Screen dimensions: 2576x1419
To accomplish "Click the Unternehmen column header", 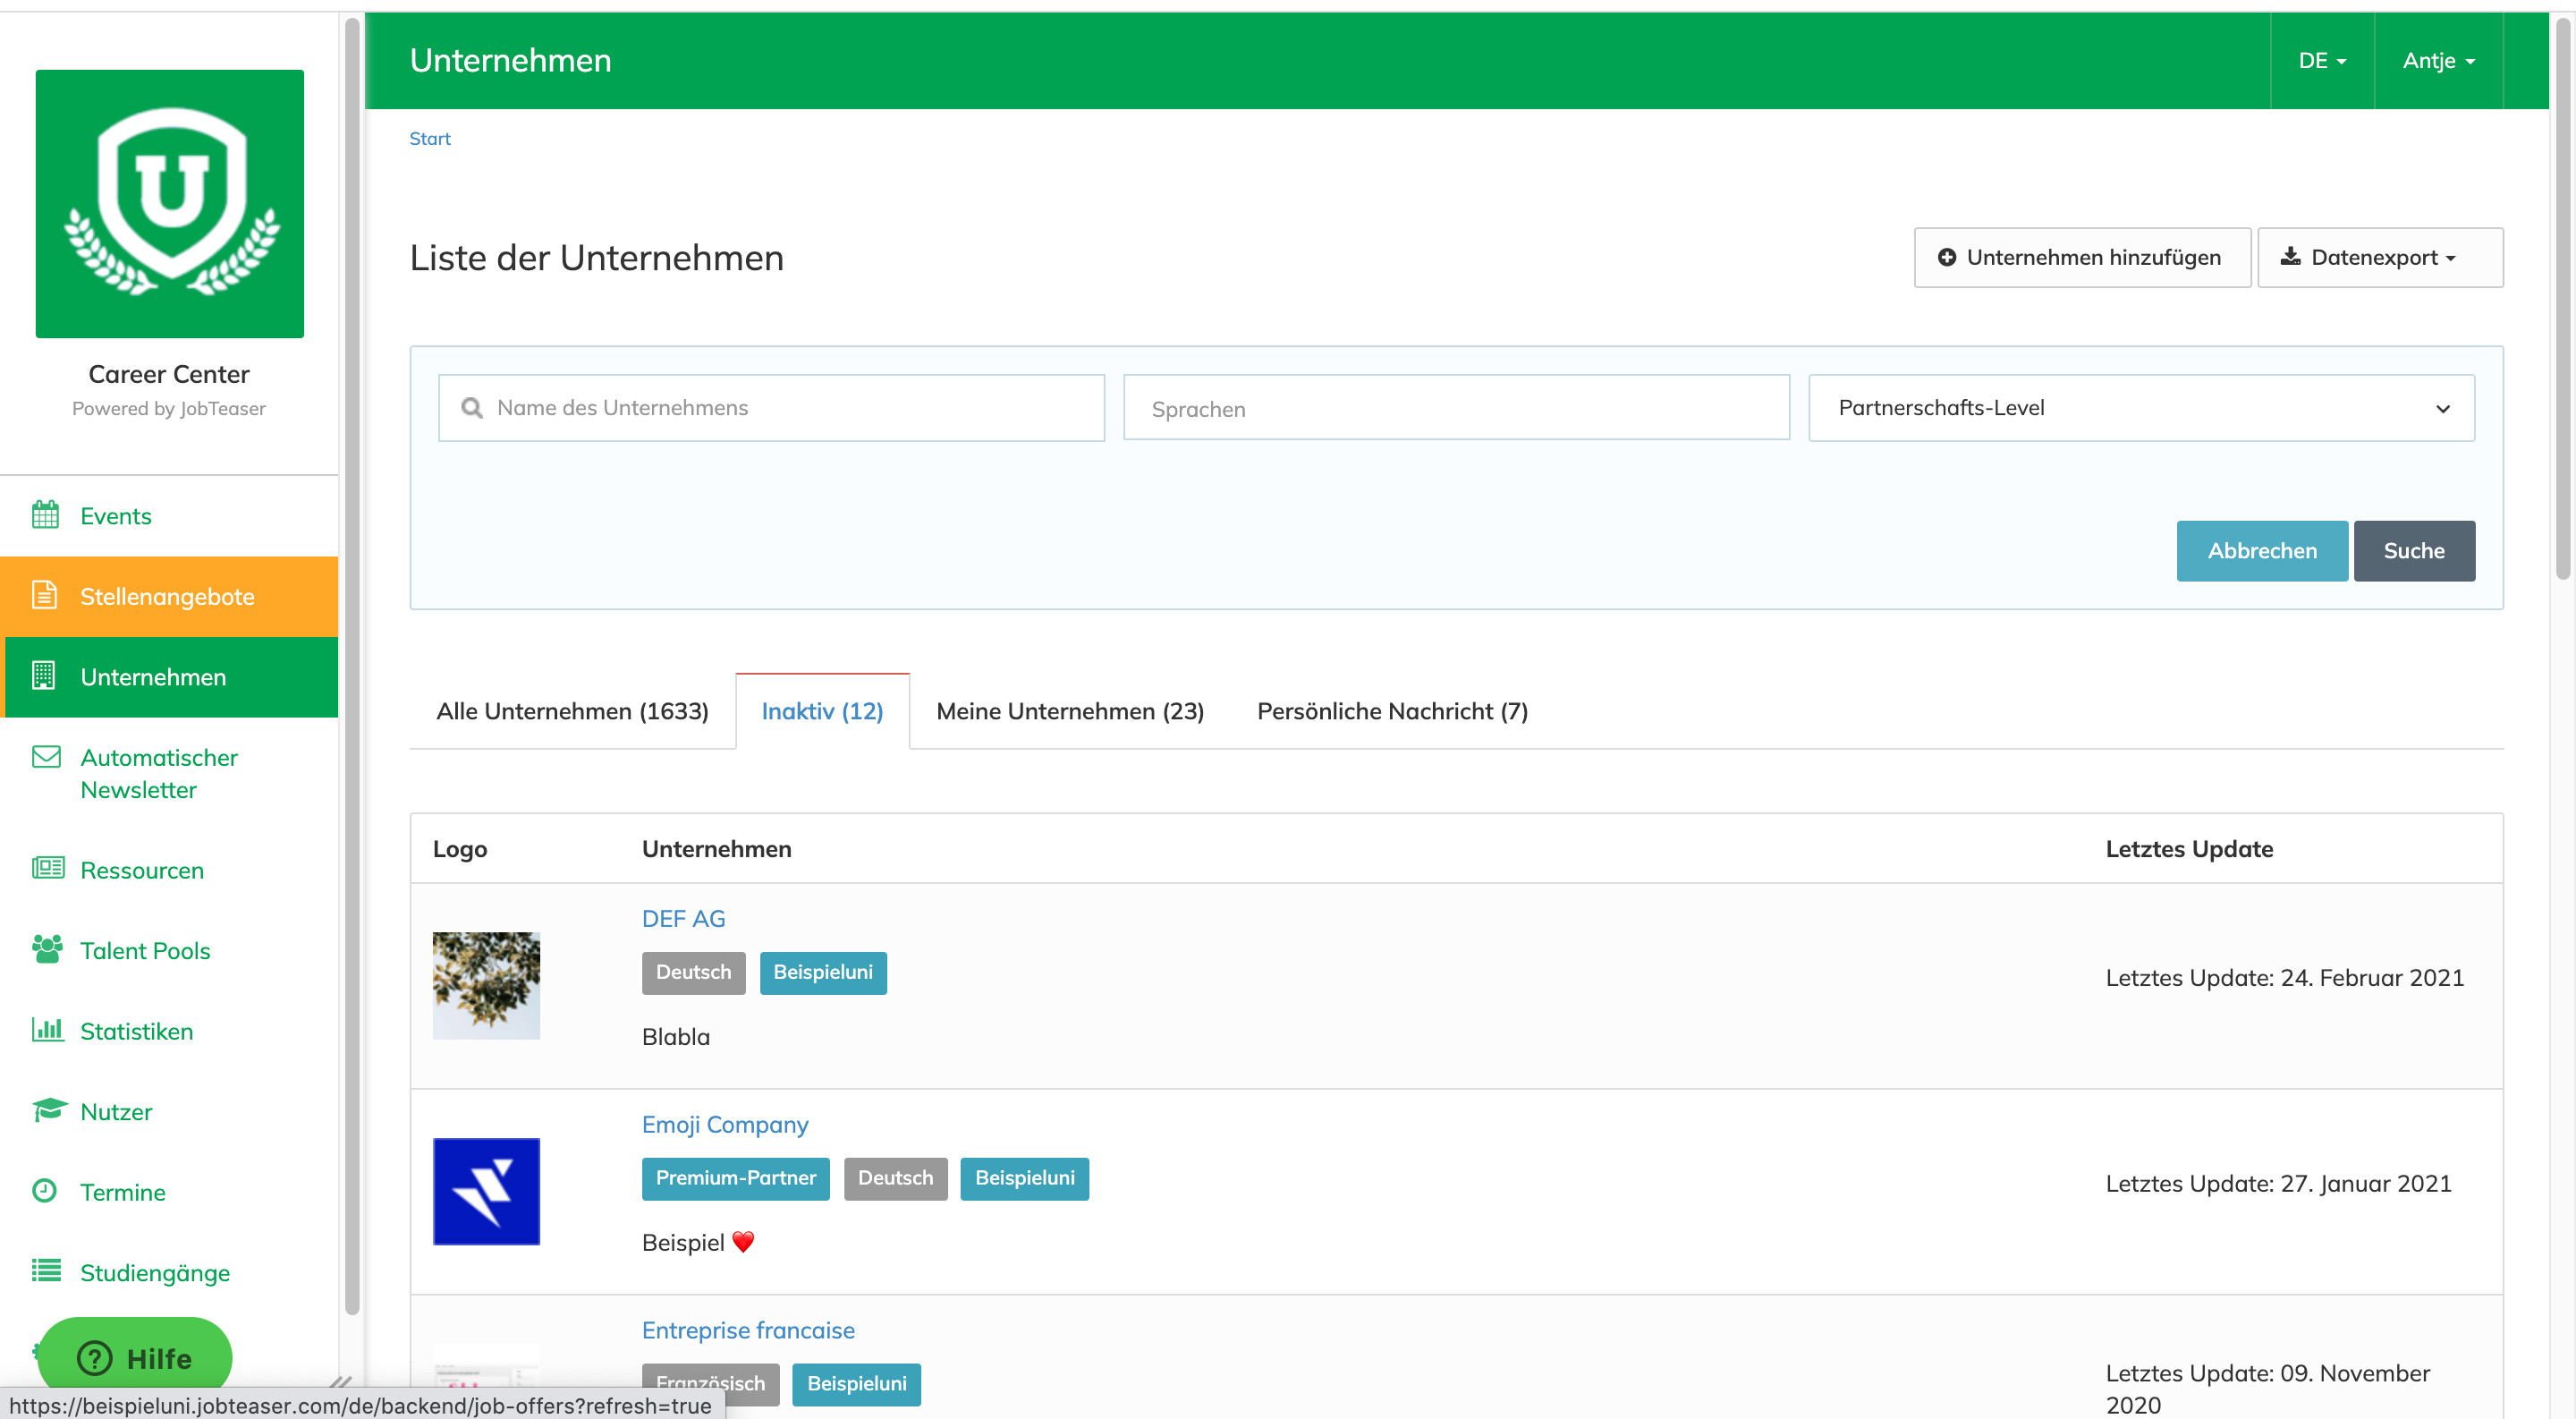I will point(716,848).
